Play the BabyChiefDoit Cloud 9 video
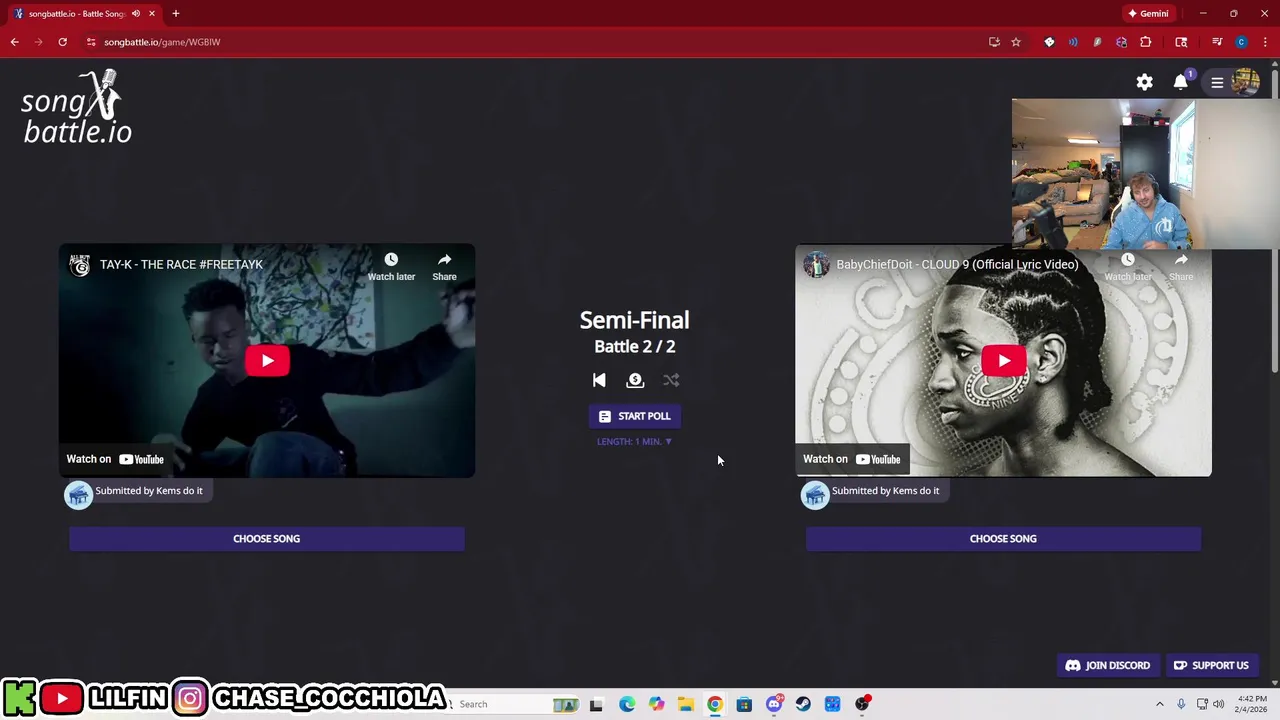This screenshot has width=1280, height=720. tap(1003, 361)
